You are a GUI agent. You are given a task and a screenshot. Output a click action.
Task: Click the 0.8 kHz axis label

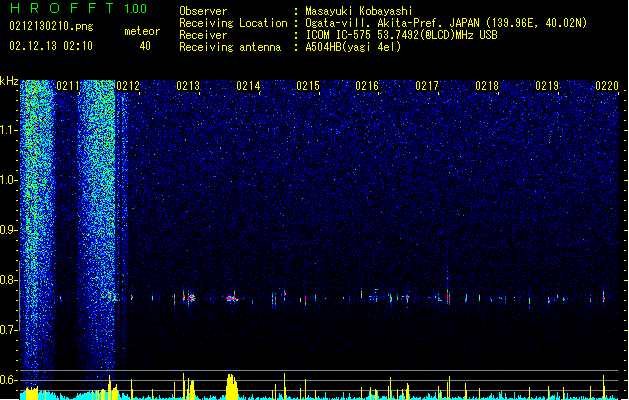[9, 280]
